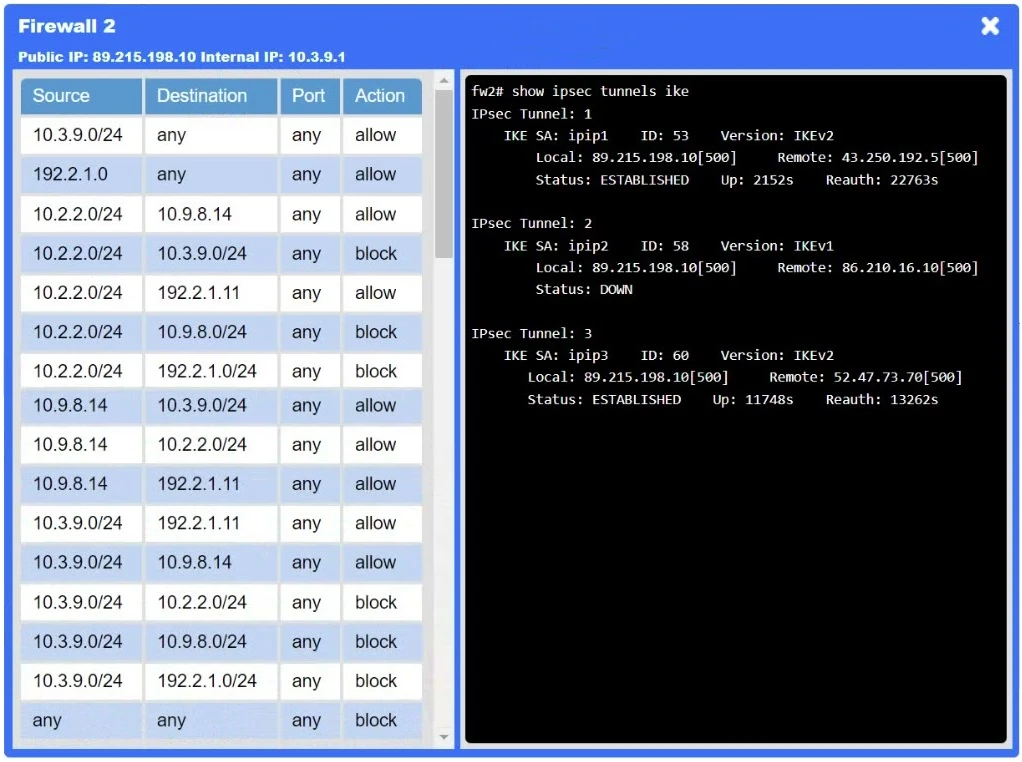
Task: Click the 'show ipsec tunnels ike' command line
Action: (x=580, y=91)
